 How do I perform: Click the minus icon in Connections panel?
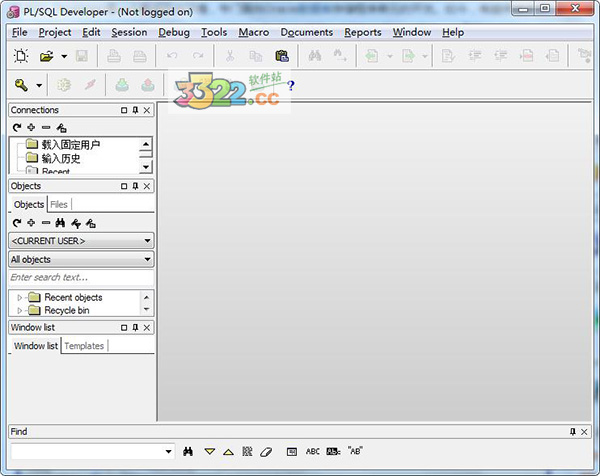coord(46,127)
